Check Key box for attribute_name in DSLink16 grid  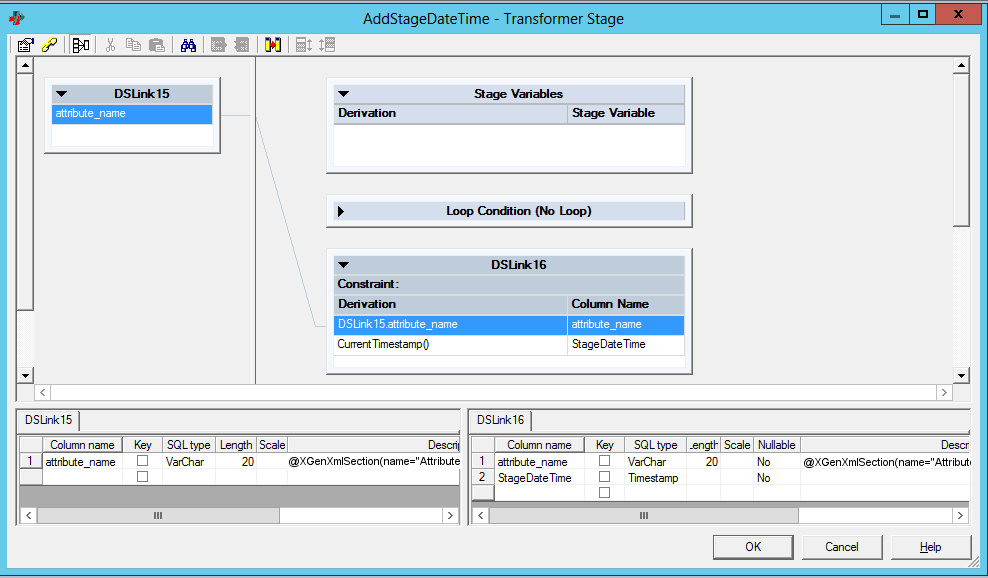click(x=604, y=461)
